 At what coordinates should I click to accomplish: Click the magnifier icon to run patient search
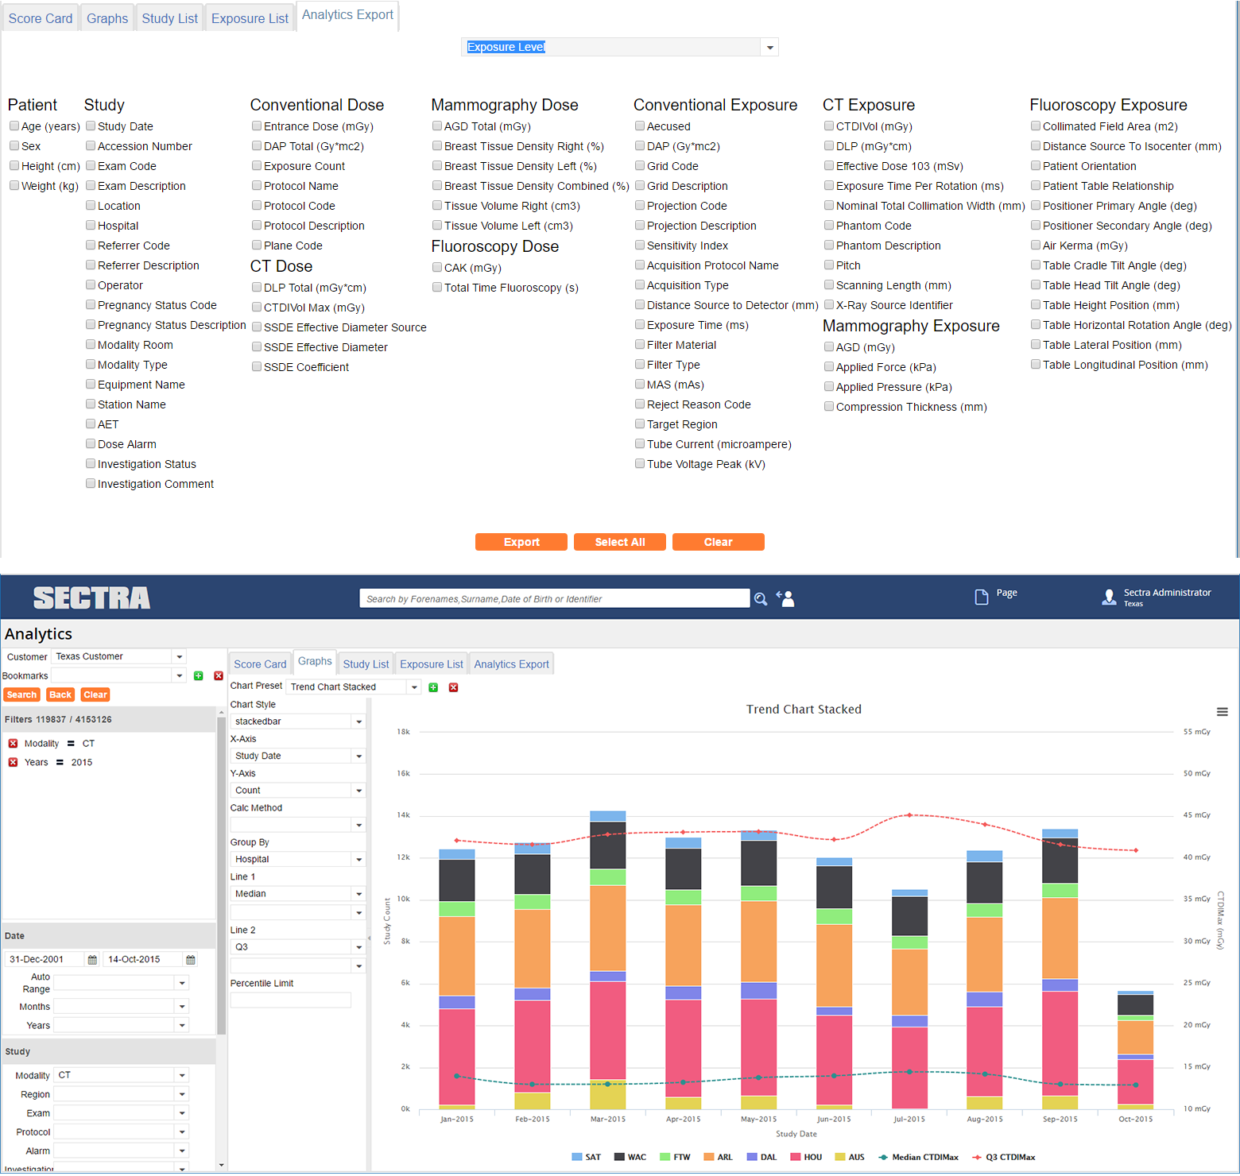761,598
